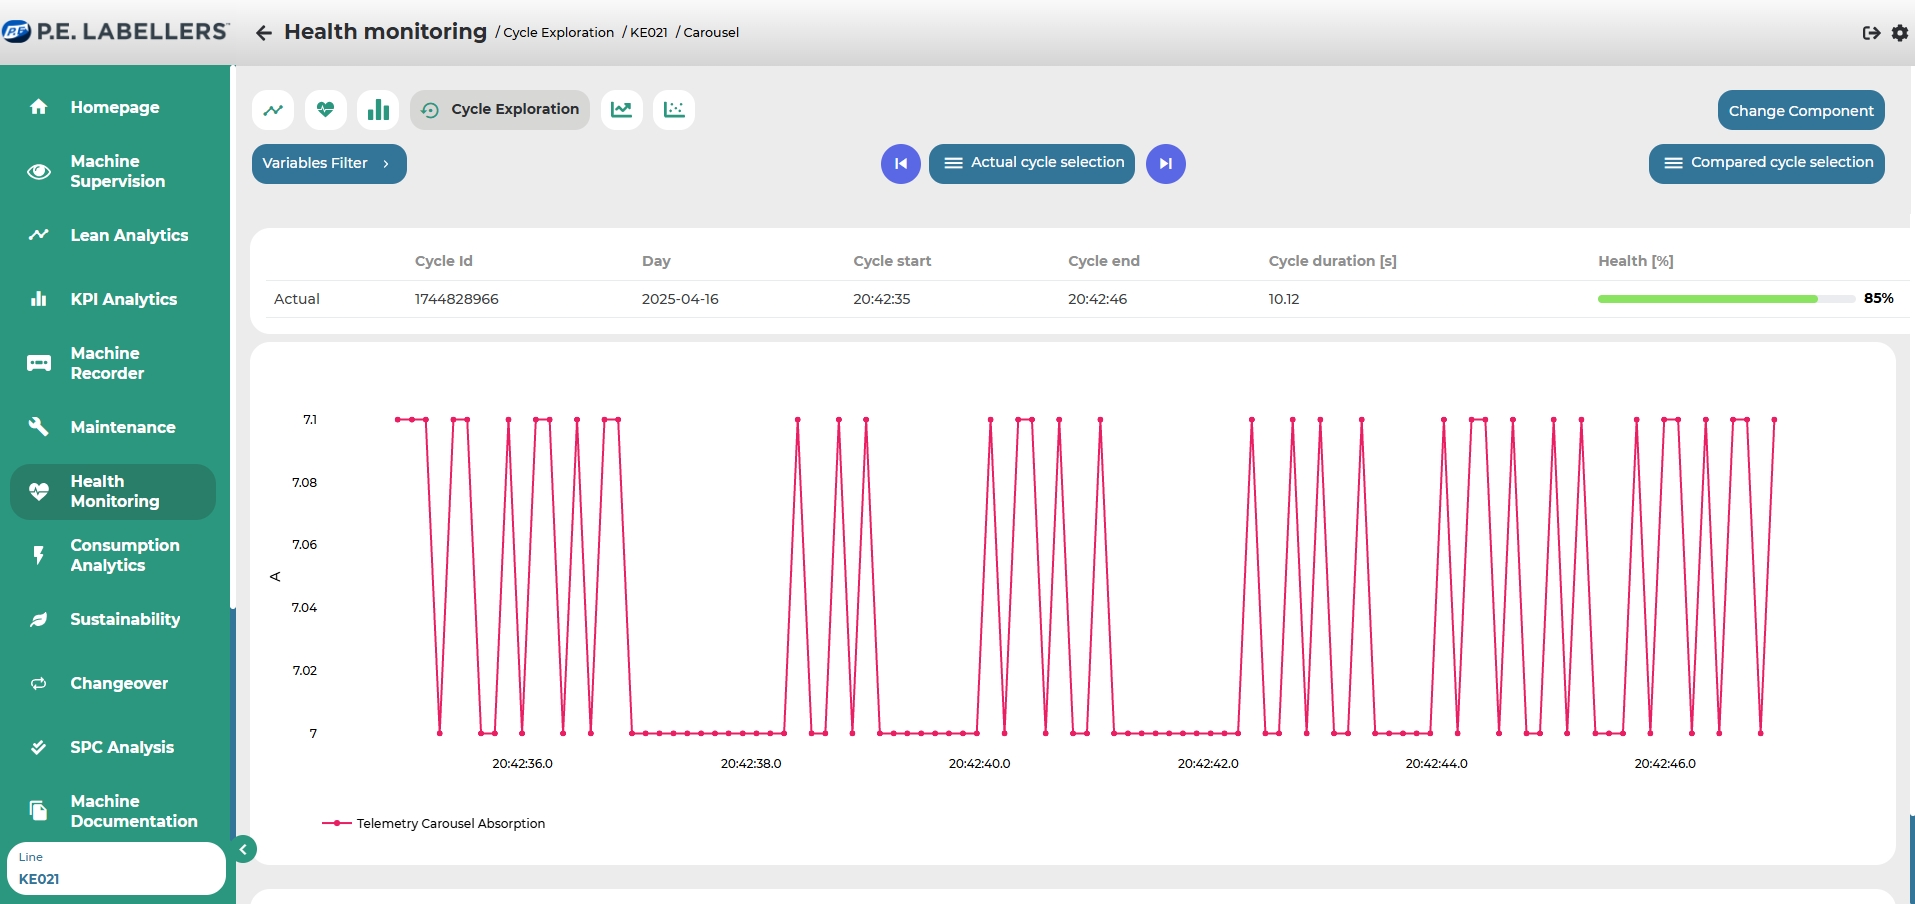Image resolution: width=1915 pixels, height=904 pixels.
Task: Select the bar chart icon button
Action: (378, 110)
